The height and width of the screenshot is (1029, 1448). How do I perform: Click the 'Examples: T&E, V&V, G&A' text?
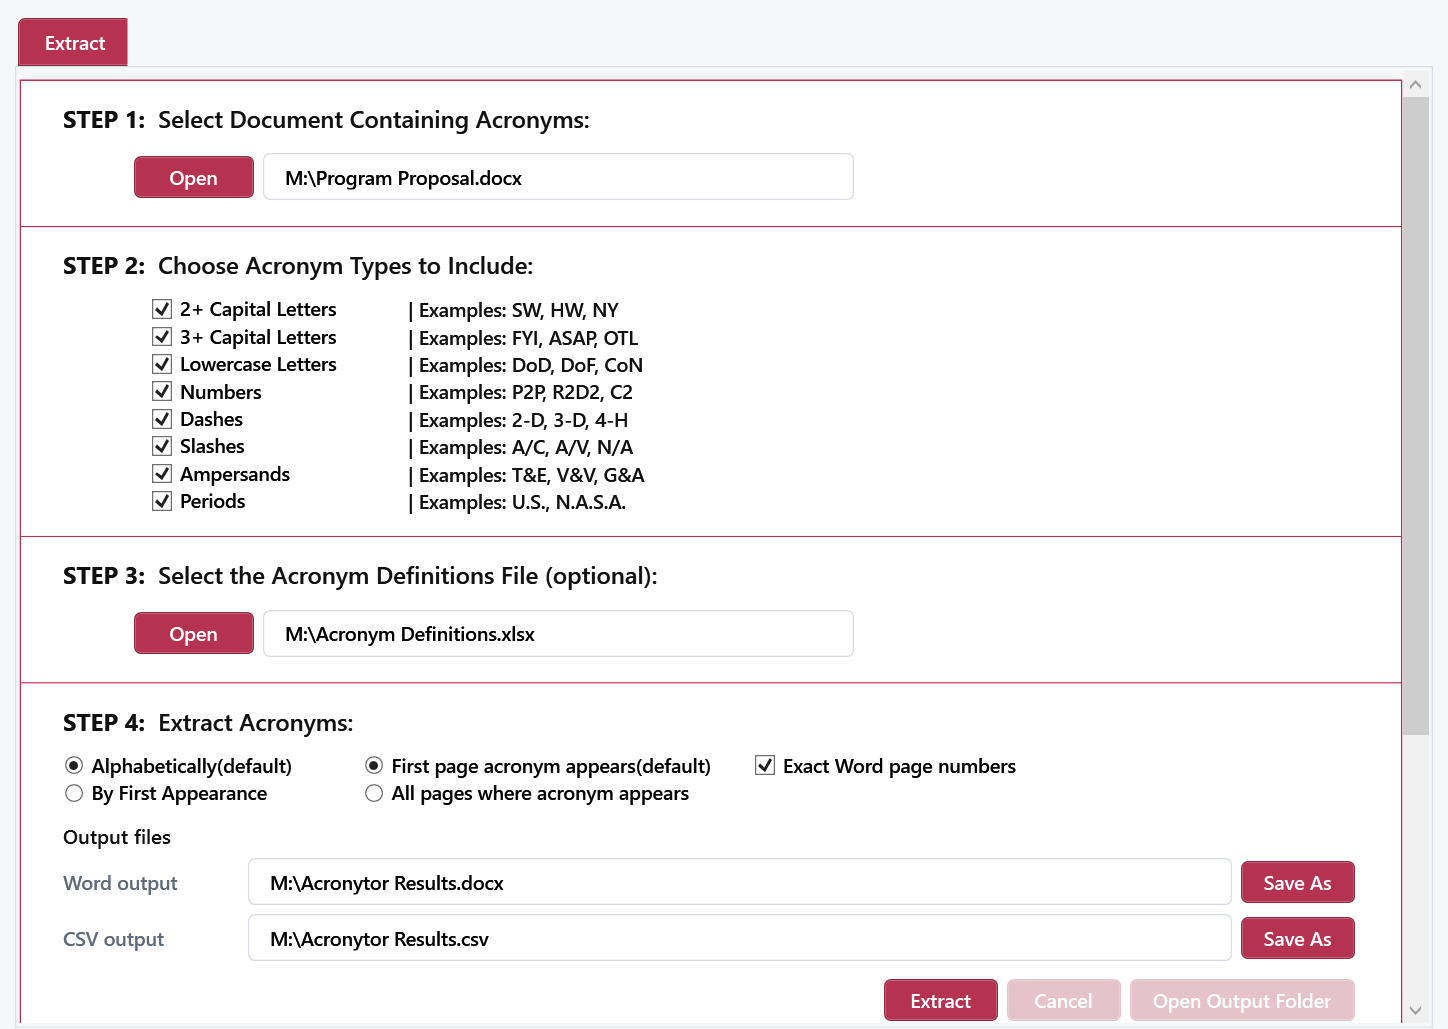532,475
